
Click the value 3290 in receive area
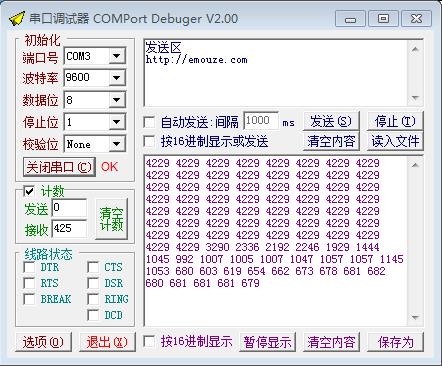[x=217, y=247]
